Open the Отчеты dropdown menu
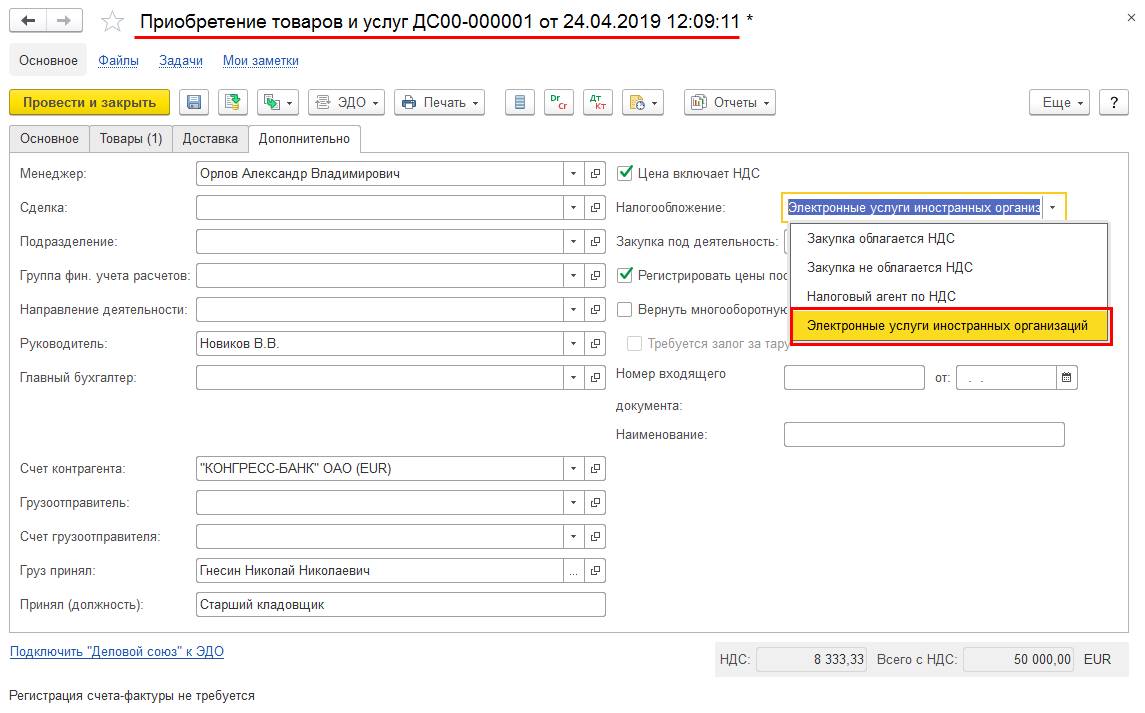 729,102
